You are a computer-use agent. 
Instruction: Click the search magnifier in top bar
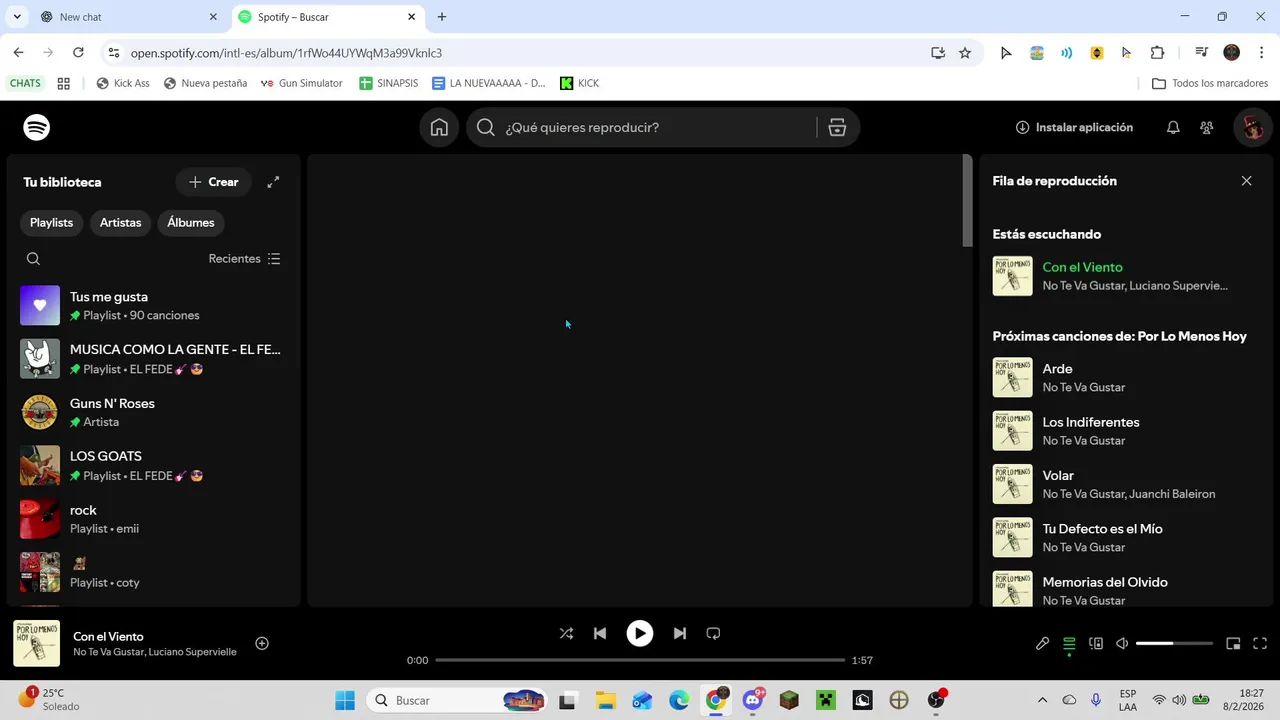click(x=486, y=127)
